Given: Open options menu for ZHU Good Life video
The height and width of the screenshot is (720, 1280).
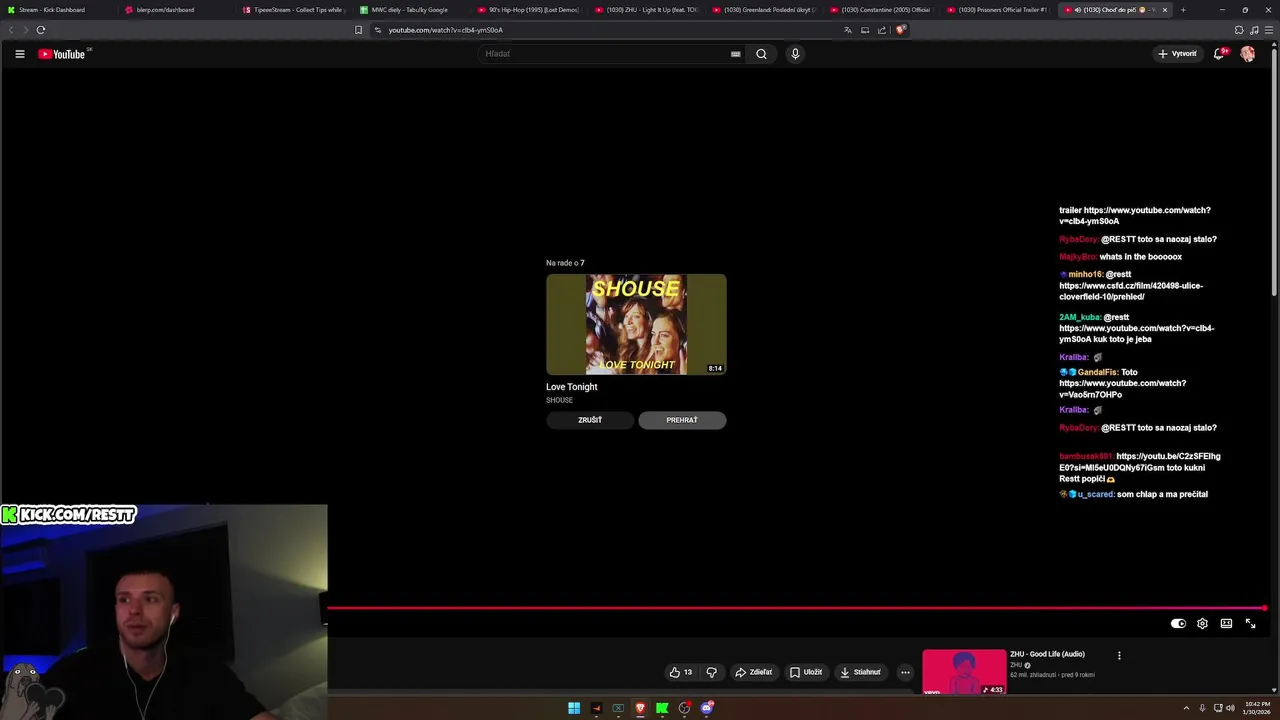Looking at the screenshot, I should coord(1119,655).
